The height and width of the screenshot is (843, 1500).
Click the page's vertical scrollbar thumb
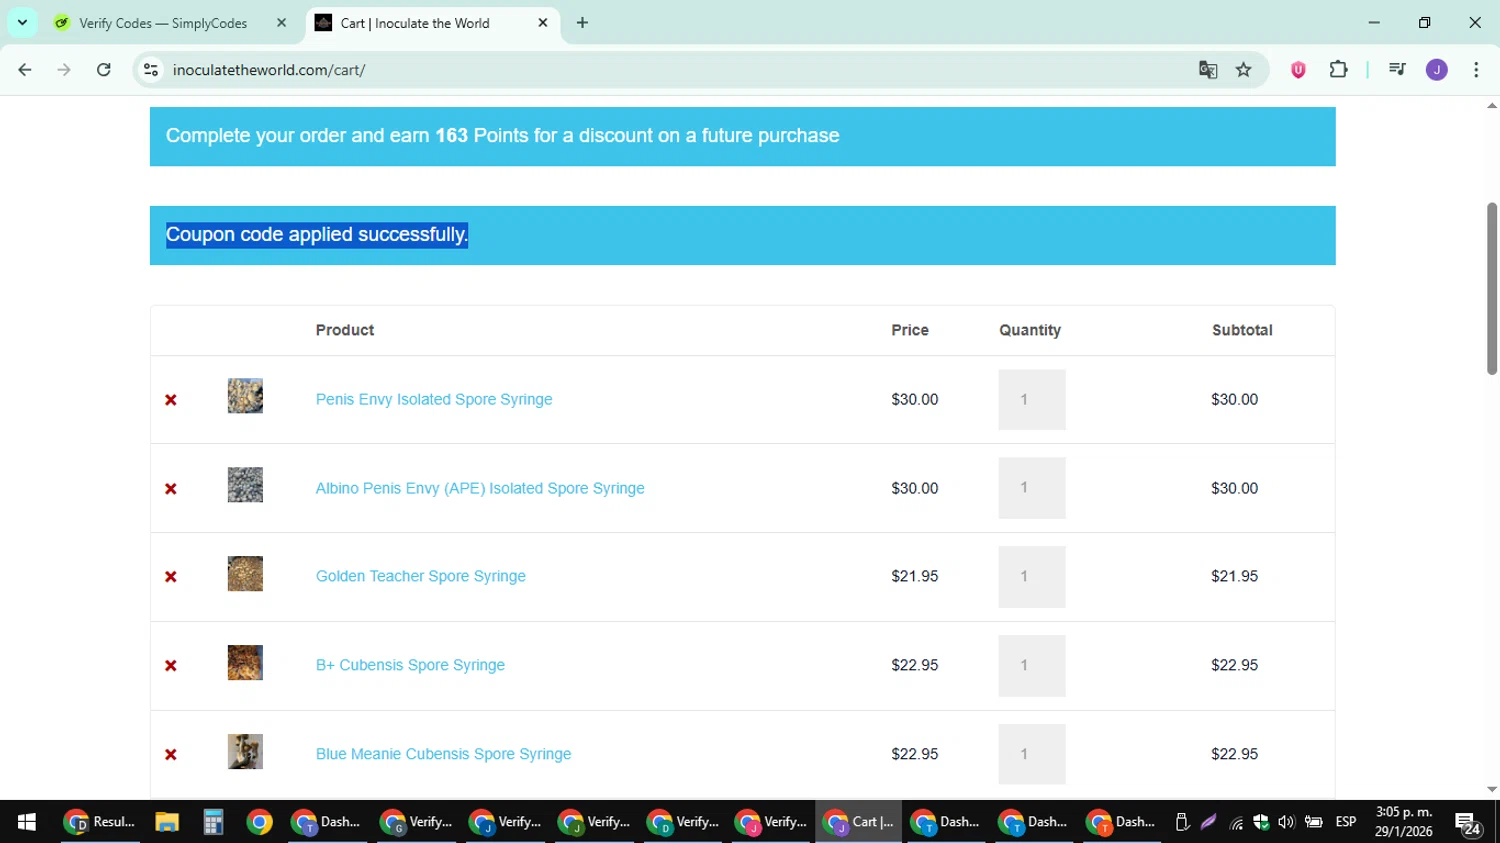coord(1492,289)
